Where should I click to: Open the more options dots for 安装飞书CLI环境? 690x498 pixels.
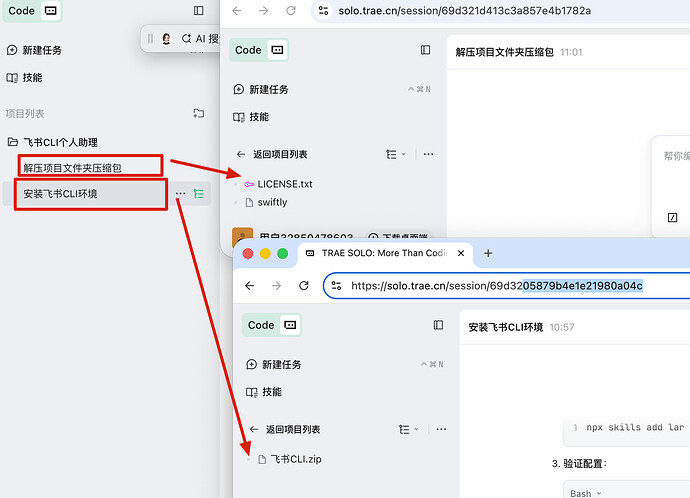[x=180, y=194]
